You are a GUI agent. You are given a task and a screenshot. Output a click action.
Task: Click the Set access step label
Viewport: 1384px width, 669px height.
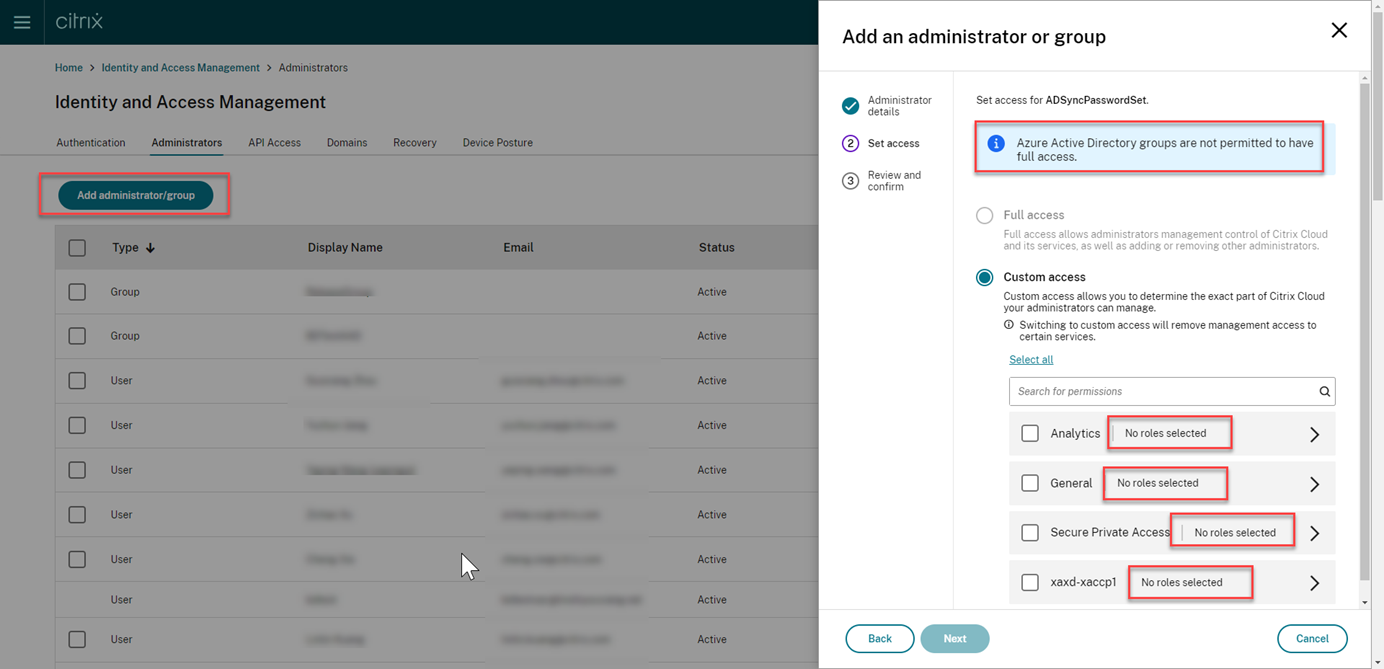point(894,144)
